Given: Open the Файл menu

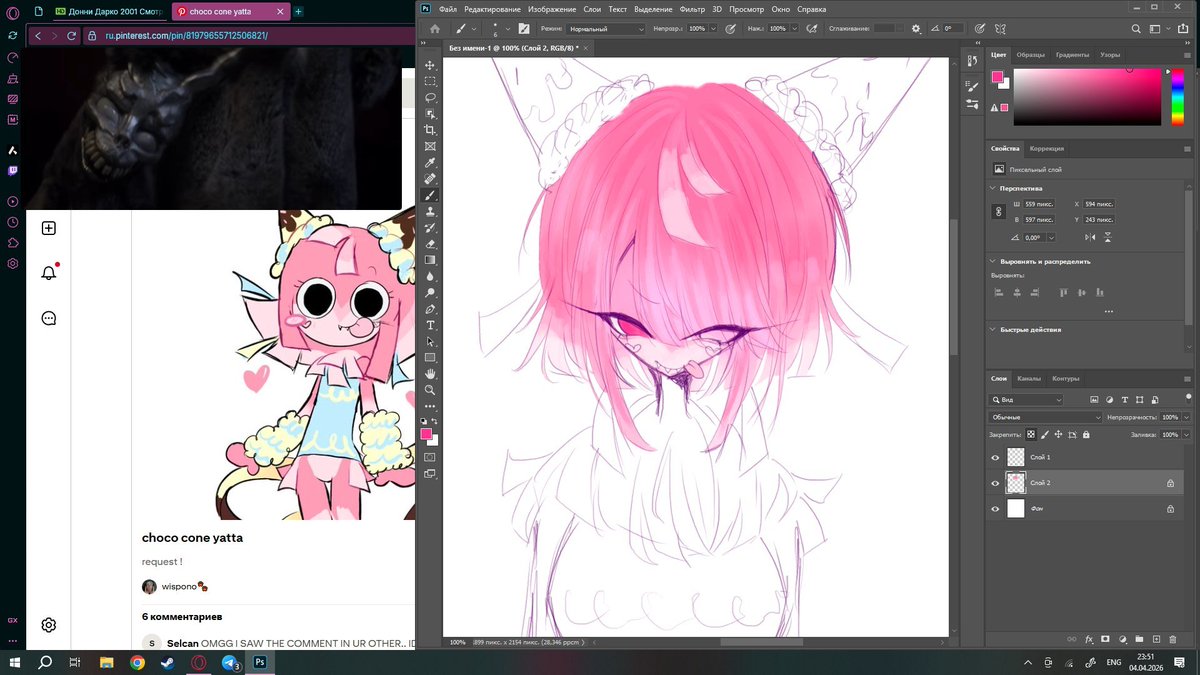Looking at the screenshot, I should pyautogui.click(x=448, y=9).
